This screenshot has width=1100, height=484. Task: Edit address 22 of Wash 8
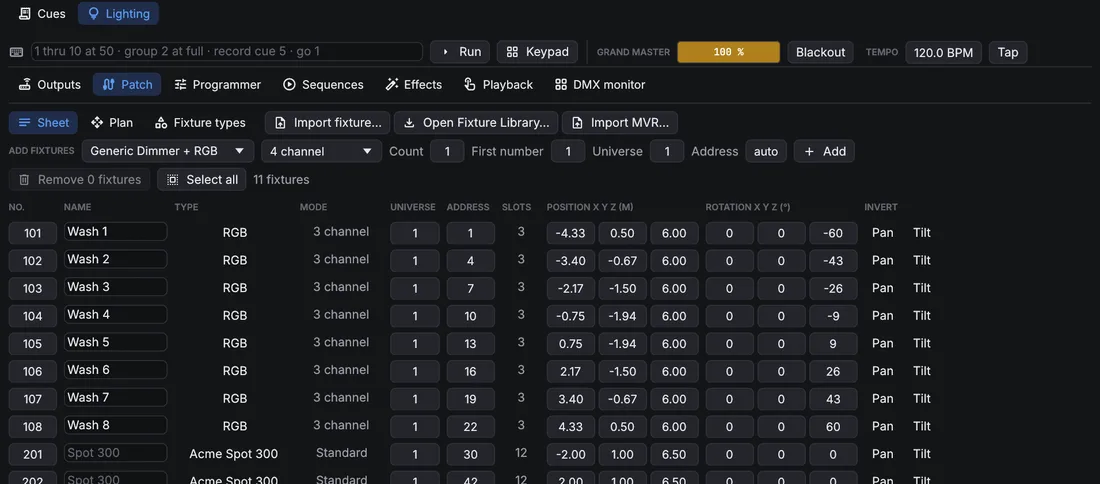(471, 427)
